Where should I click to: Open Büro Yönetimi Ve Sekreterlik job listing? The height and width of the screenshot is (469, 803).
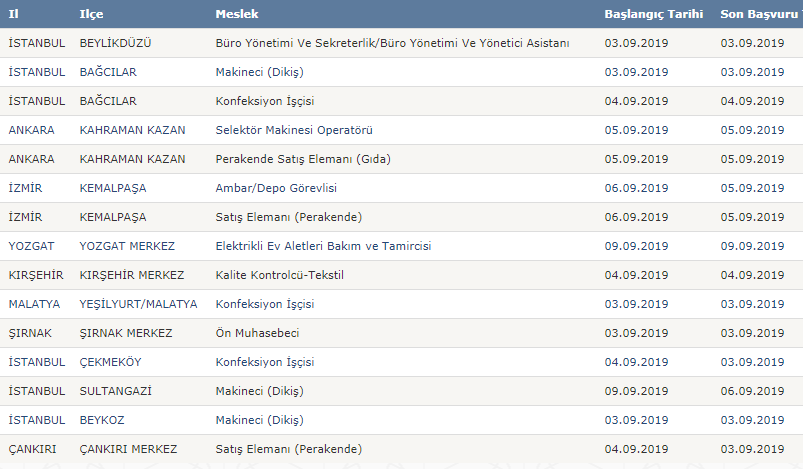pos(392,43)
